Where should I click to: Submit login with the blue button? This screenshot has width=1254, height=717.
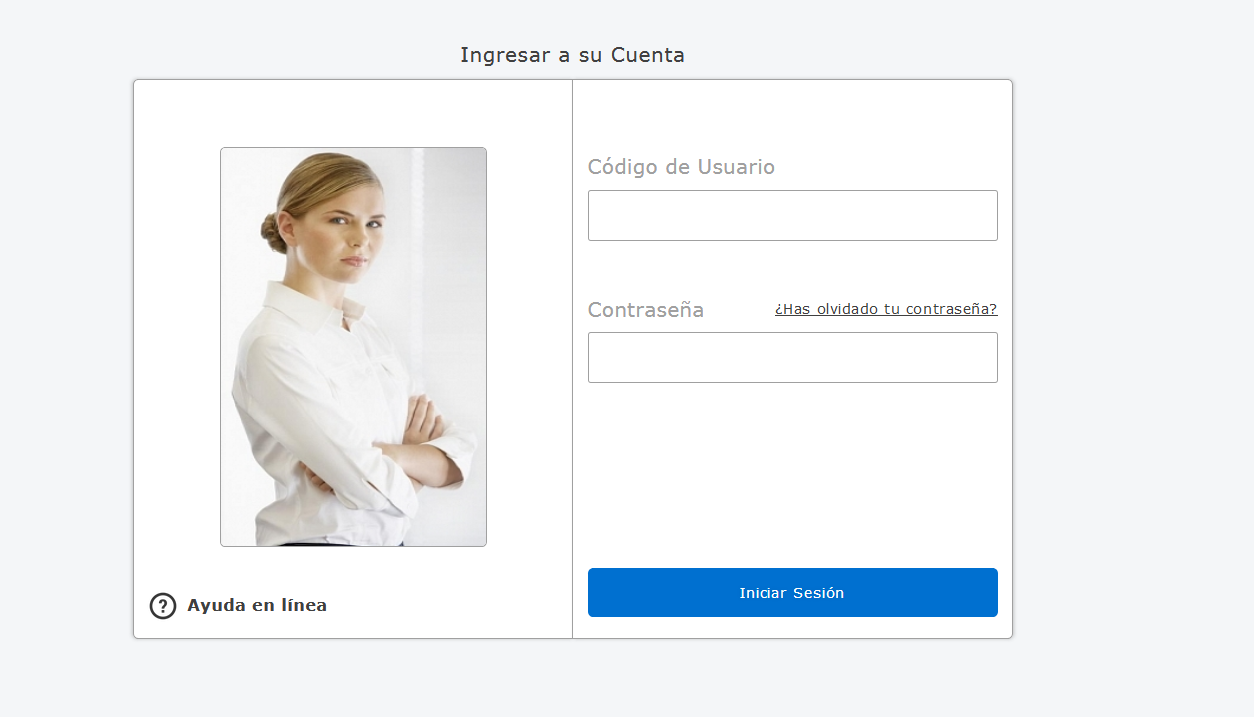792,593
